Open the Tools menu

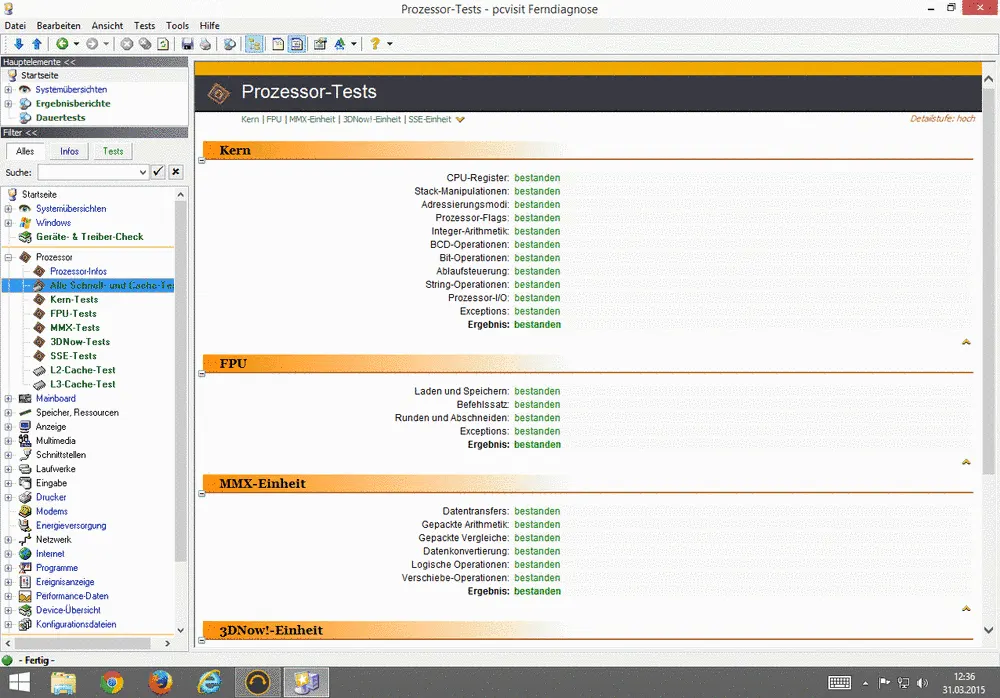pyautogui.click(x=177, y=26)
